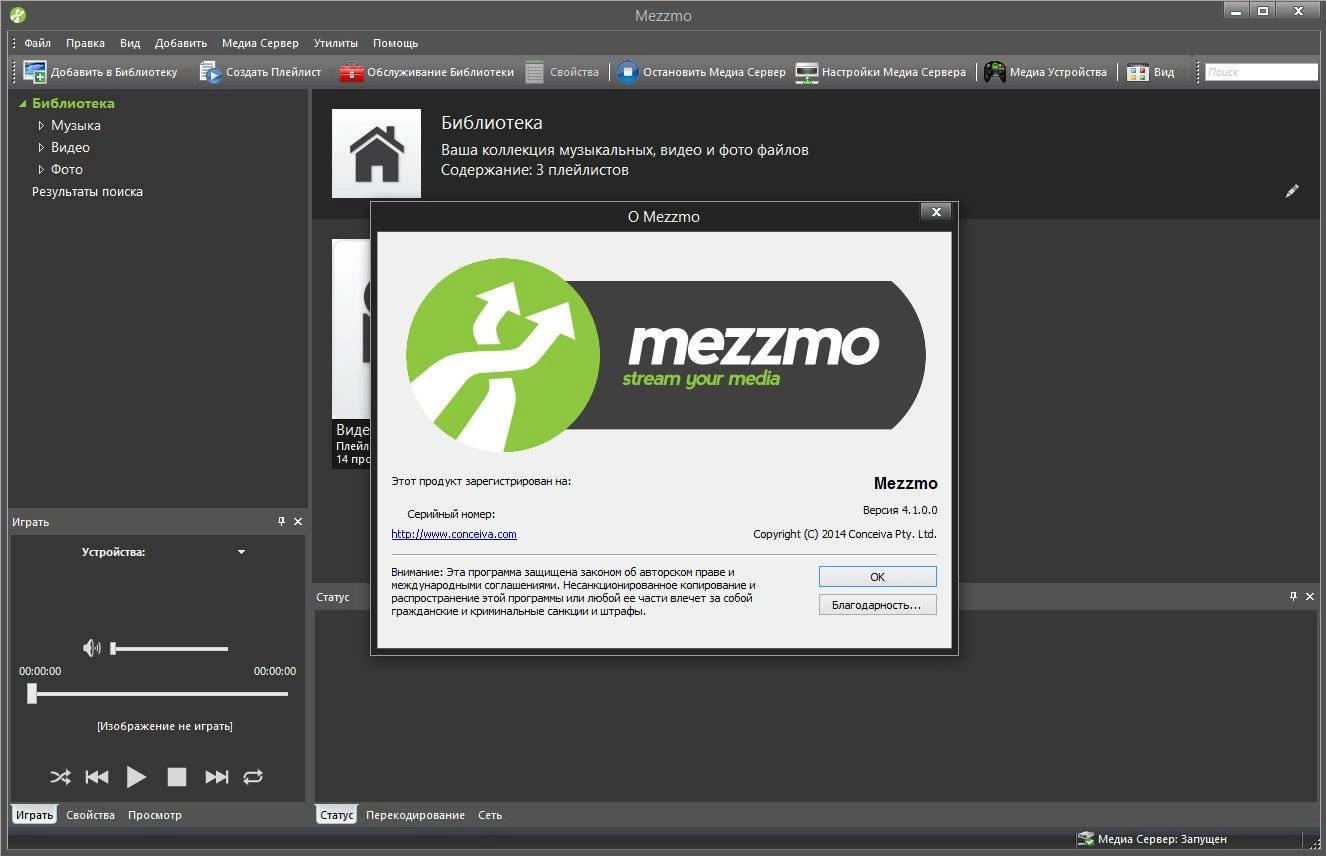Open Library Maintenance toolbox icon
The image size is (1326, 856).
(x=351, y=72)
